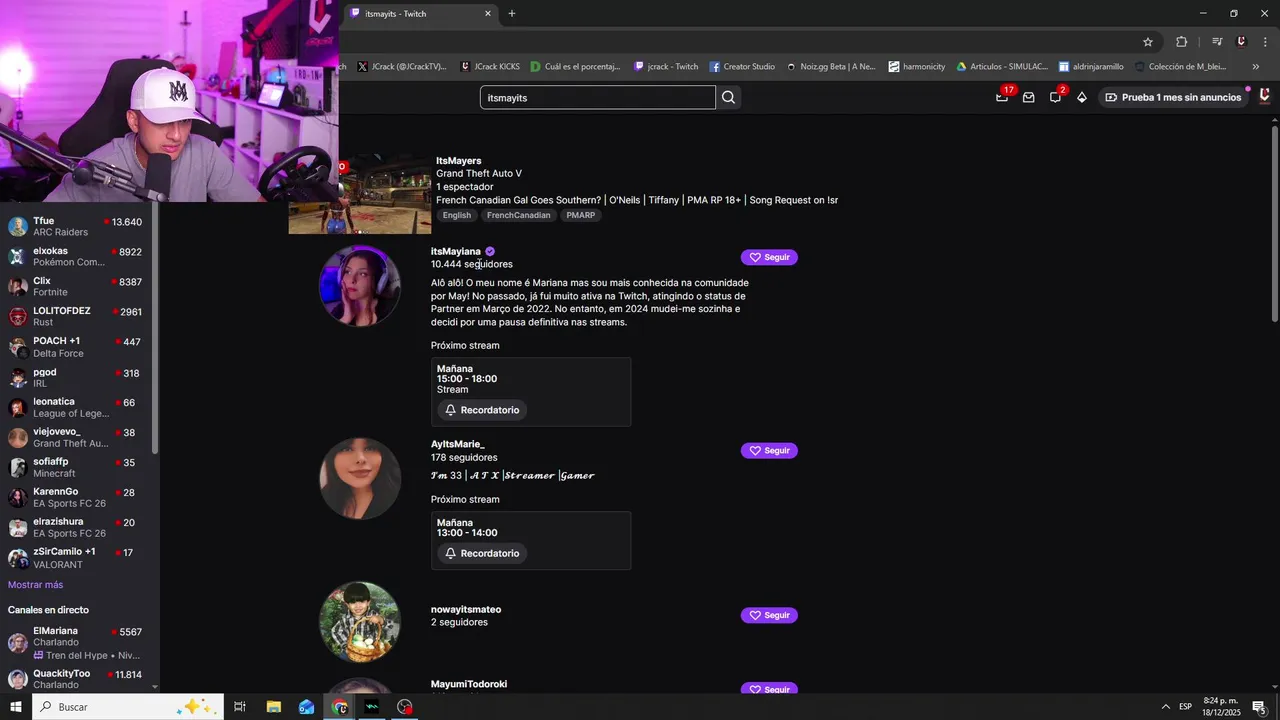
Task: Set Recordatorio for AyItsMarie_ stream
Action: point(482,553)
